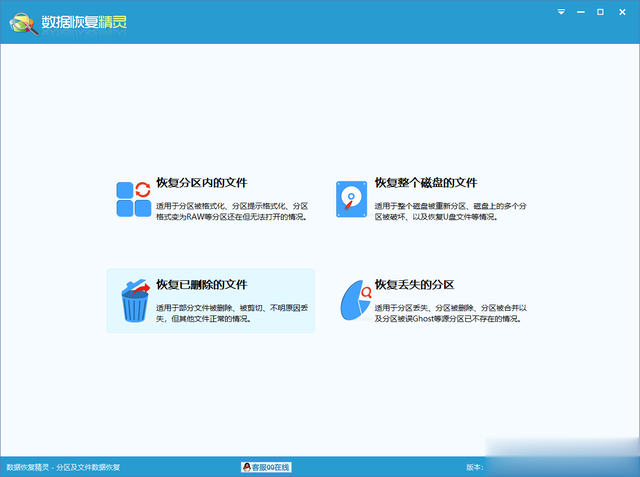Select 恢复已删除的文件 heading

pos(202,284)
